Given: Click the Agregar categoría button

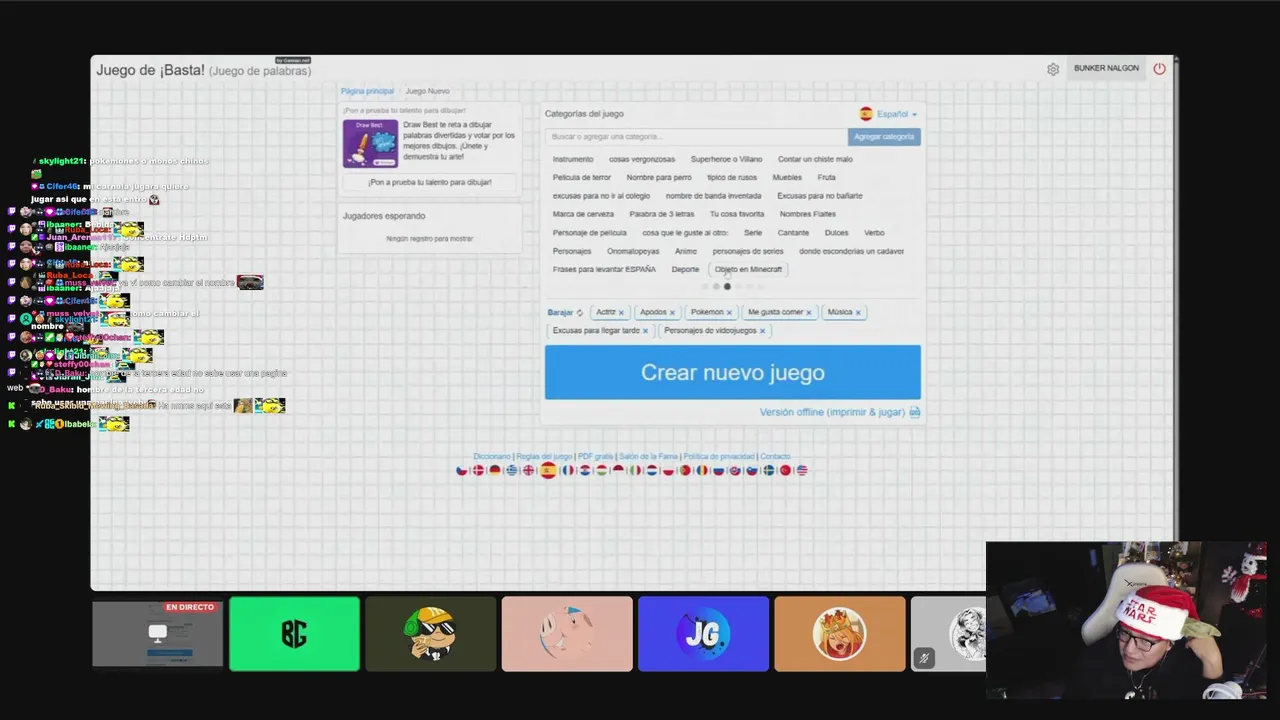Looking at the screenshot, I should [884, 137].
